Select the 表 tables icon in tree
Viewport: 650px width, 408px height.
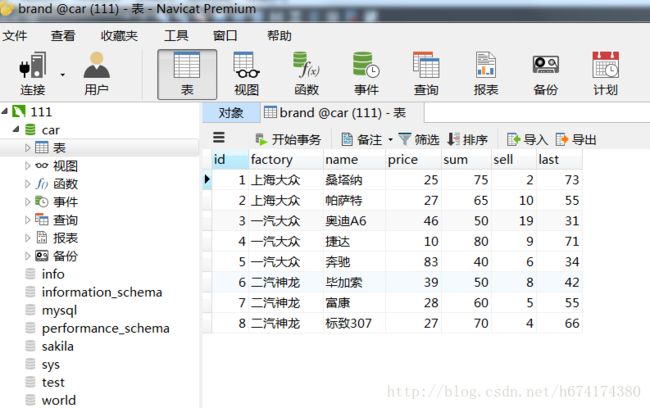click(41, 147)
